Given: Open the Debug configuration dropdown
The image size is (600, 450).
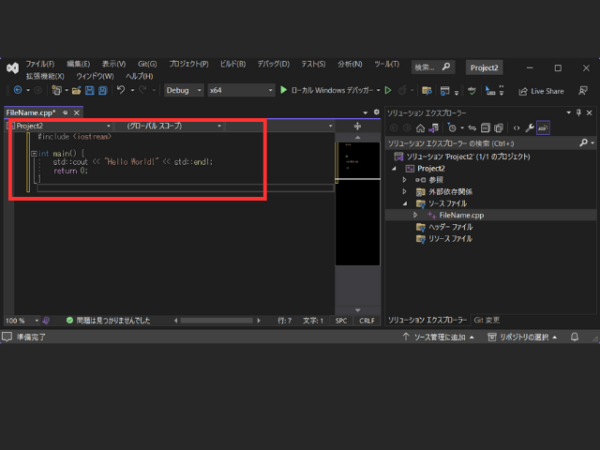Looking at the screenshot, I should pyautogui.click(x=184, y=90).
